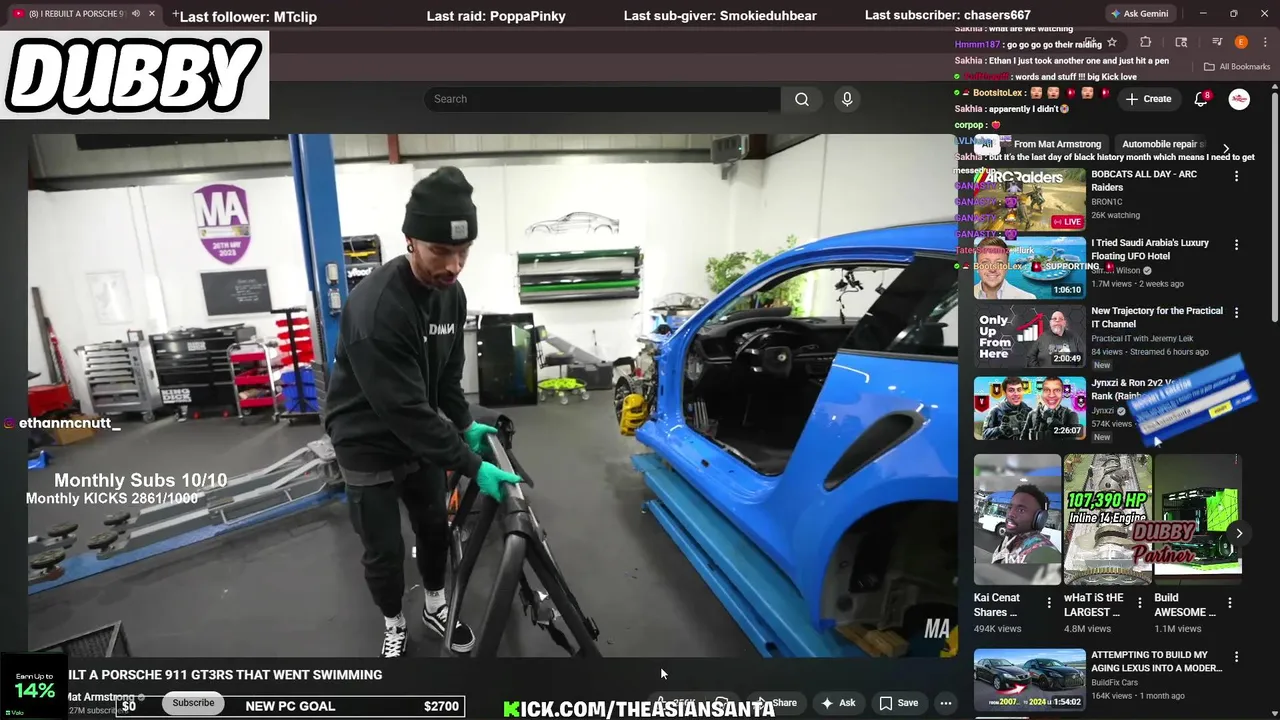Image resolution: width=1280 pixels, height=720 pixels.
Task: Open Jynxzi & Ron 2v2 thumbnail
Action: (x=1030, y=408)
